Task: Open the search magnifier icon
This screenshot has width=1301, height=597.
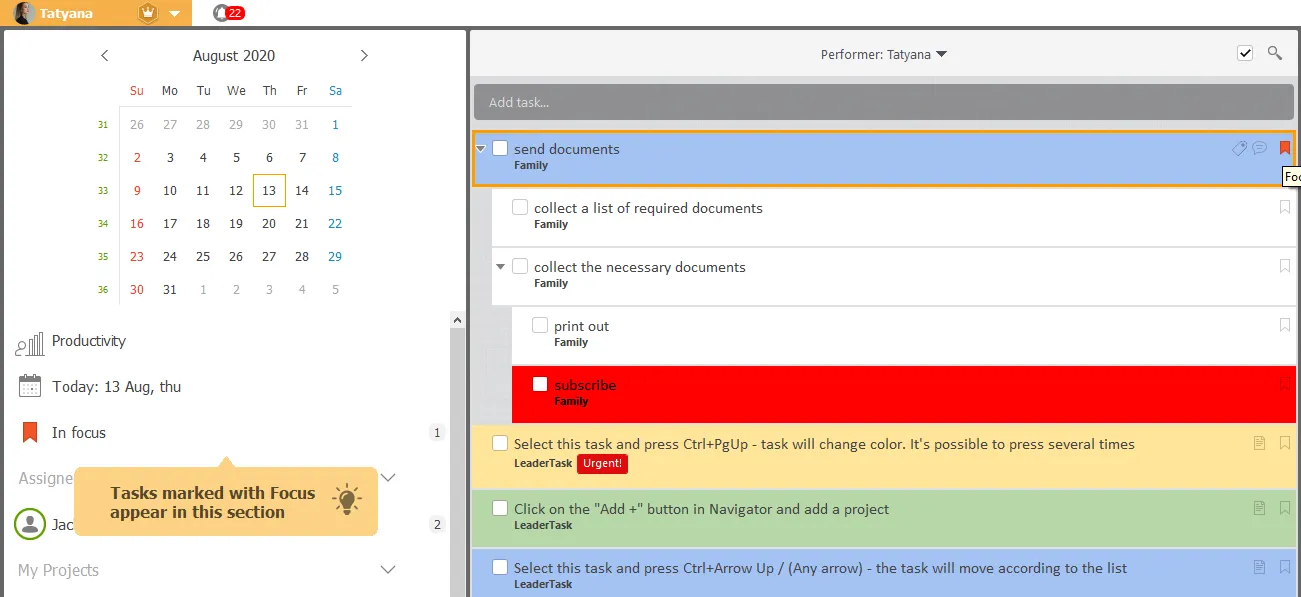Action: click(1274, 53)
